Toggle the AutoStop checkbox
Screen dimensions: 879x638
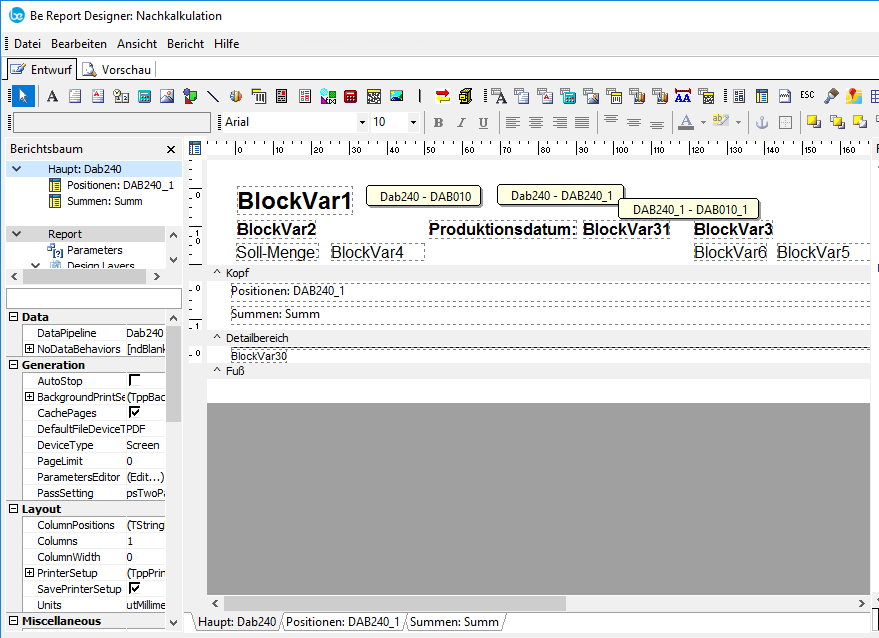(x=134, y=381)
